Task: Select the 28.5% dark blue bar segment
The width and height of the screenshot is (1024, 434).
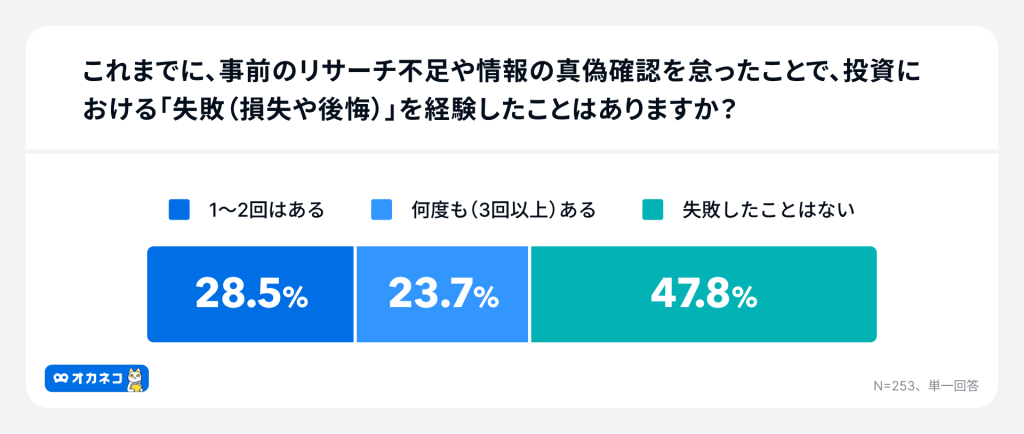Action: [x=250, y=294]
